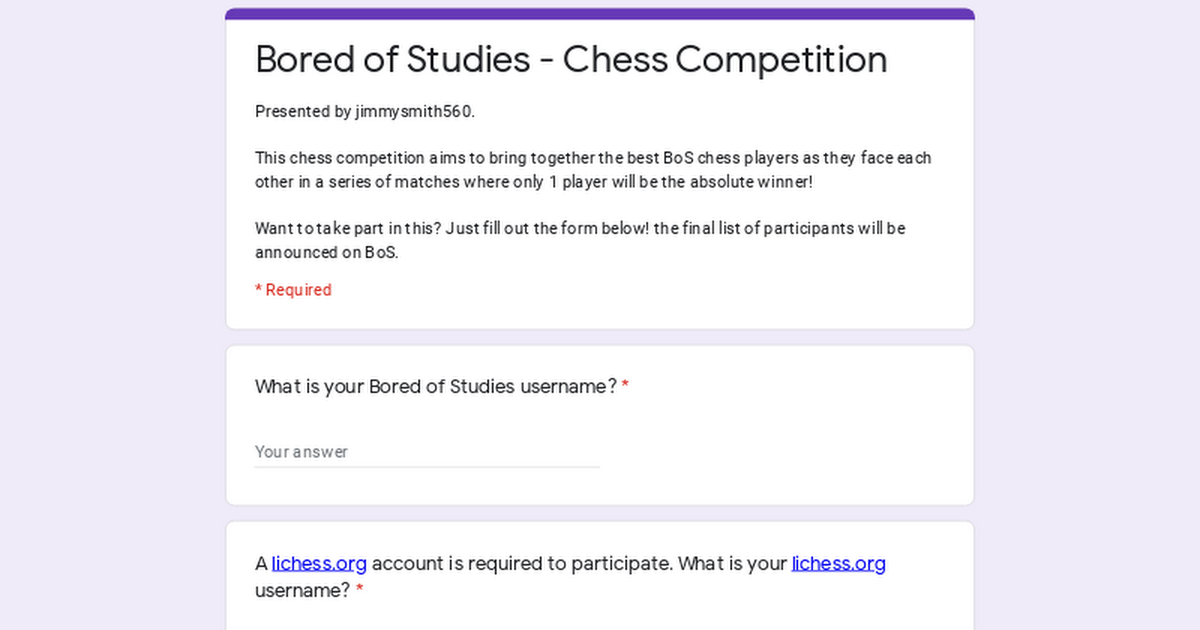
Task: Click the 'Bored of Studies - Chess Competition' title
Action: (571, 60)
